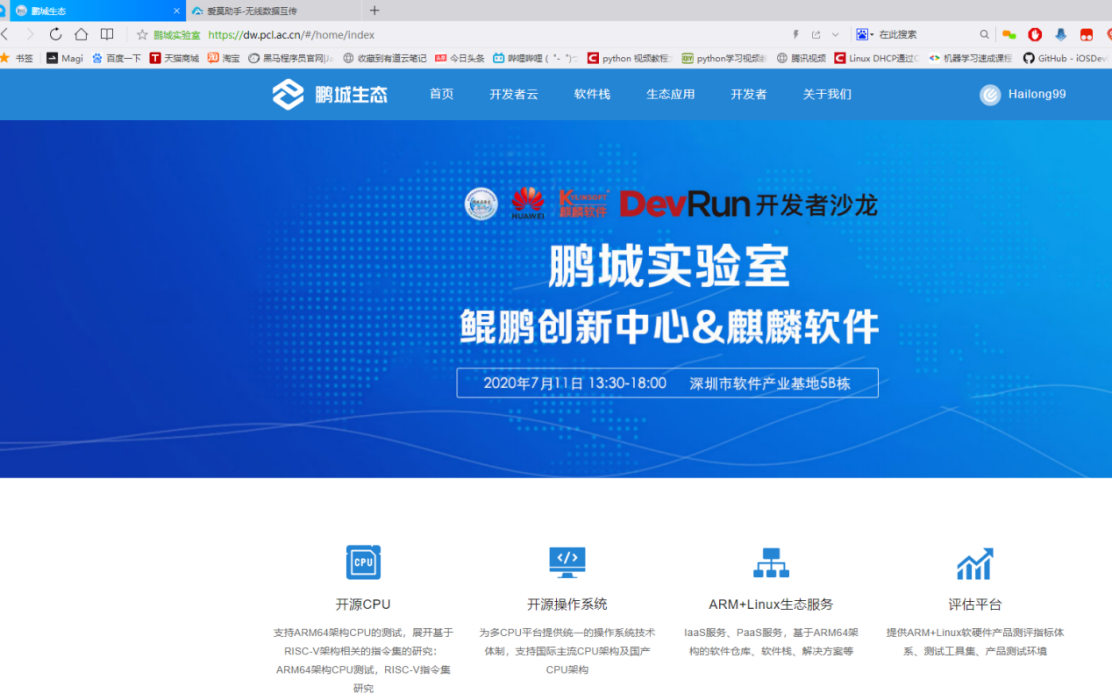Click the 关于我们 navigation link
Screen dimensions: 1112x694
coord(827,94)
